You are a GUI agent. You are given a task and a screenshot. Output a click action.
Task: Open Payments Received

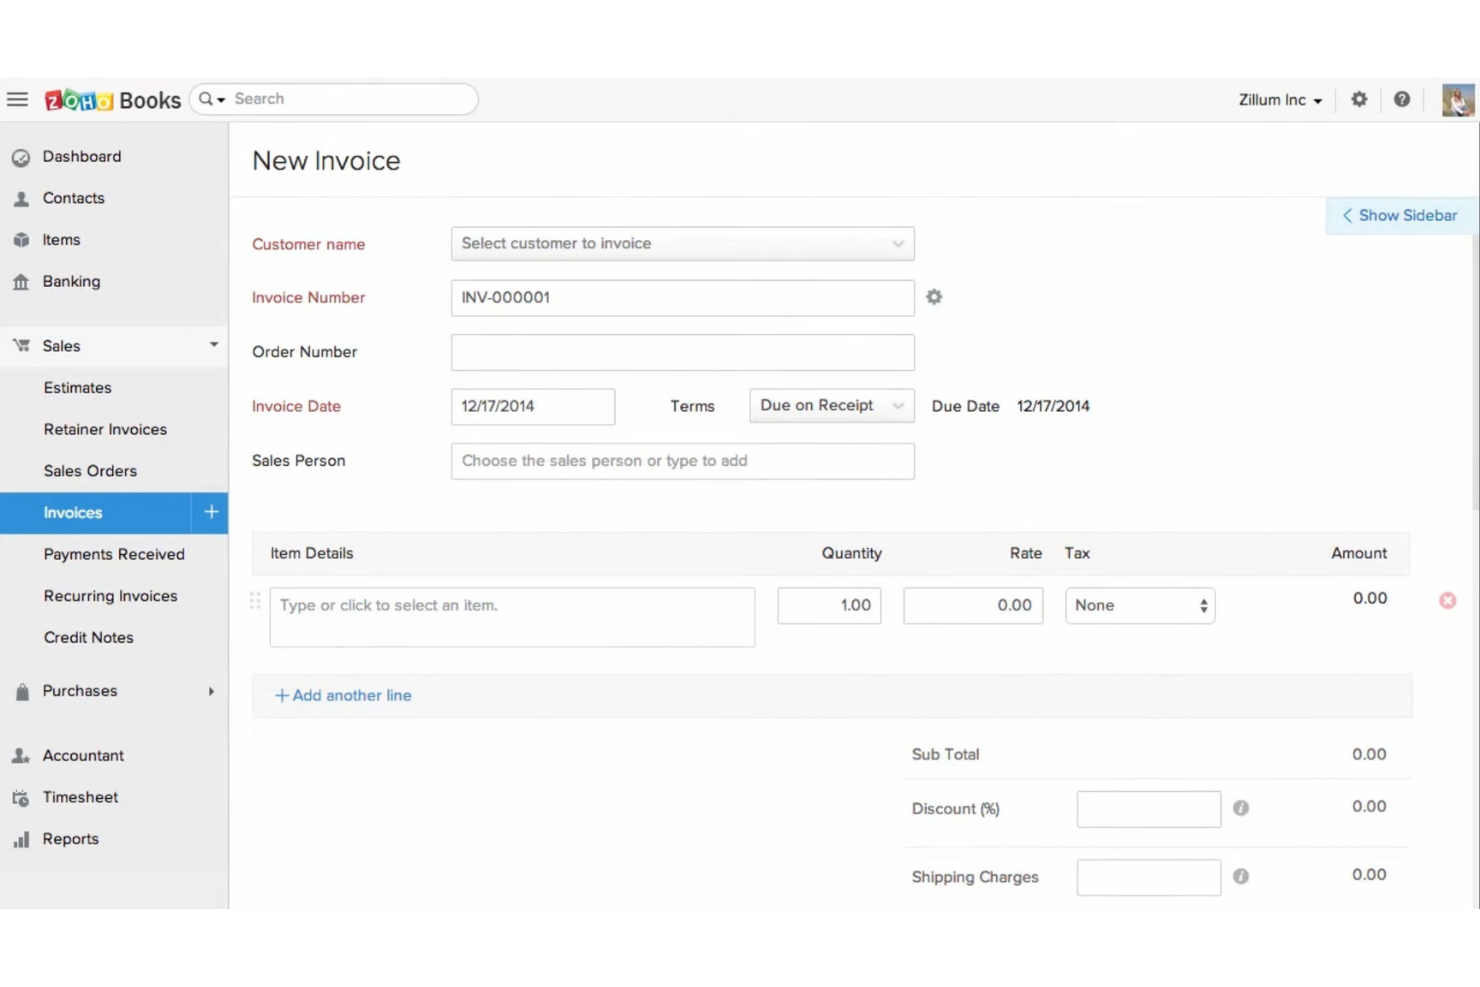pyautogui.click(x=114, y=554)
